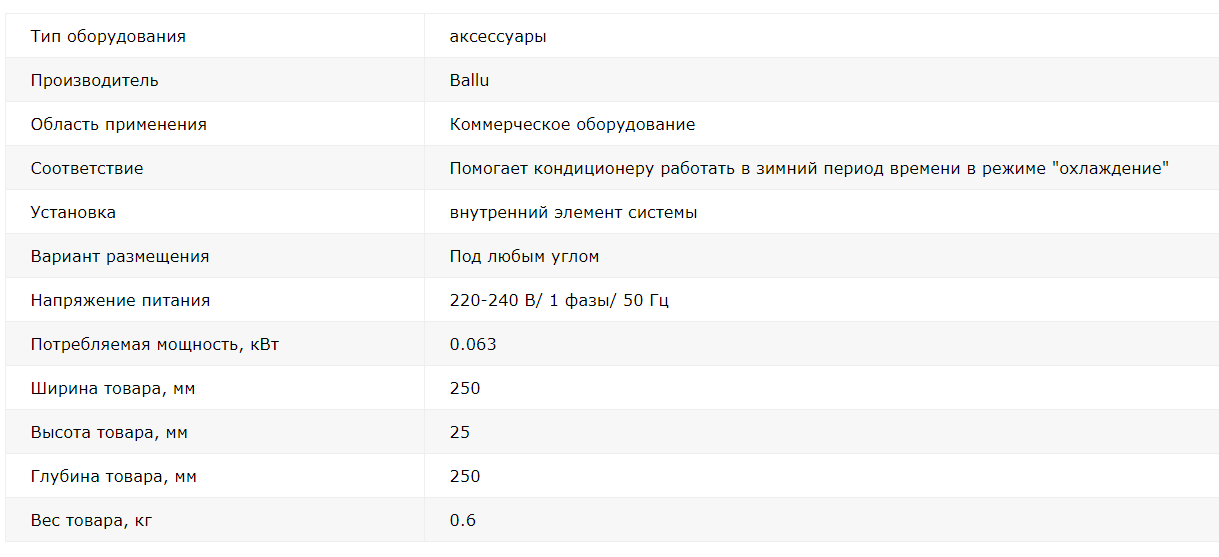This screenshot has height=557, width=1219.
Task: Click the 'Тип оборудования' label cell
Action: (108, 37)
